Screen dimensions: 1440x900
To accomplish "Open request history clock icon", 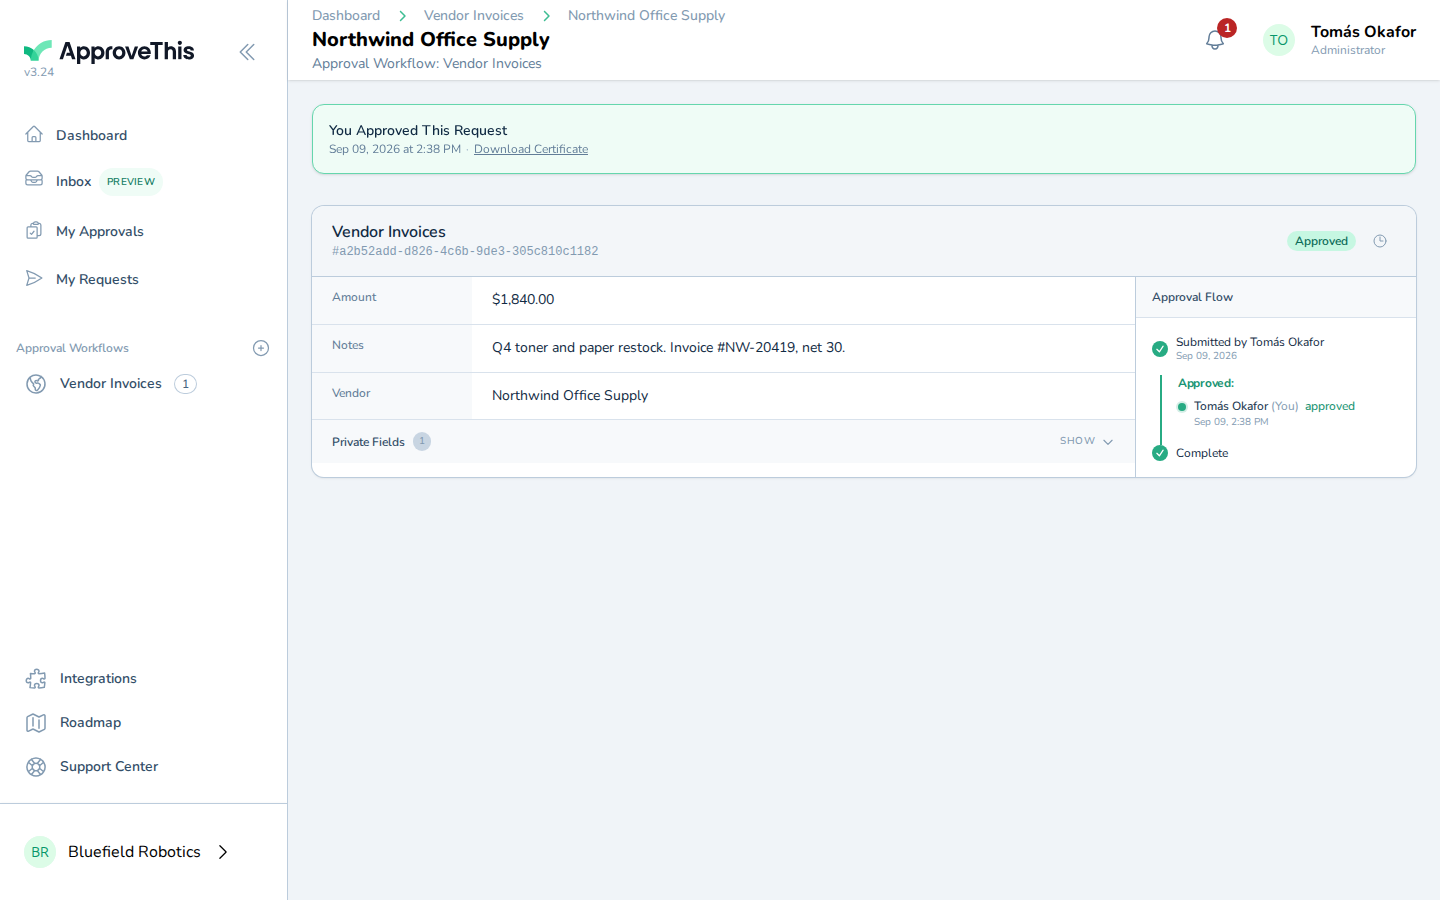I will 1380,241.
